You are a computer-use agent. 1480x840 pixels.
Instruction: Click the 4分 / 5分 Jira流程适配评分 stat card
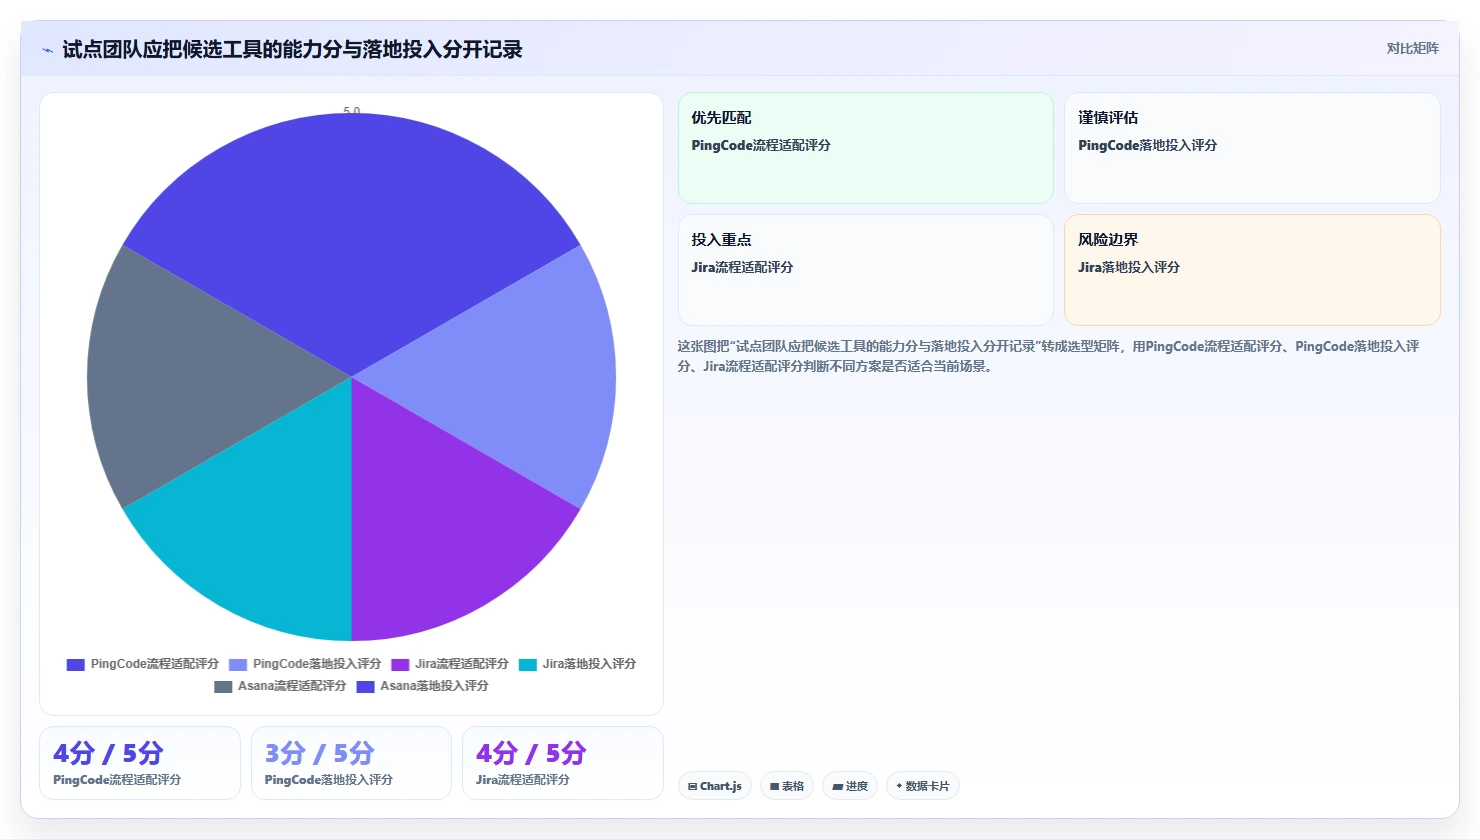pos(563,763)
